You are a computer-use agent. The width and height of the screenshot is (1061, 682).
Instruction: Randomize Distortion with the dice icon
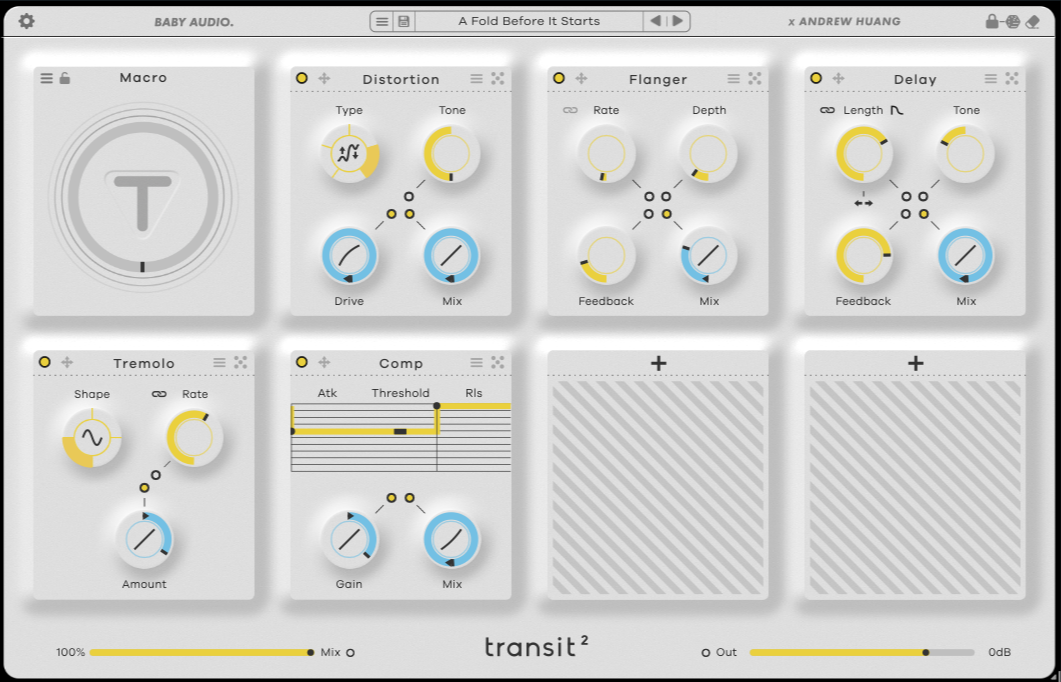(497, 78)
